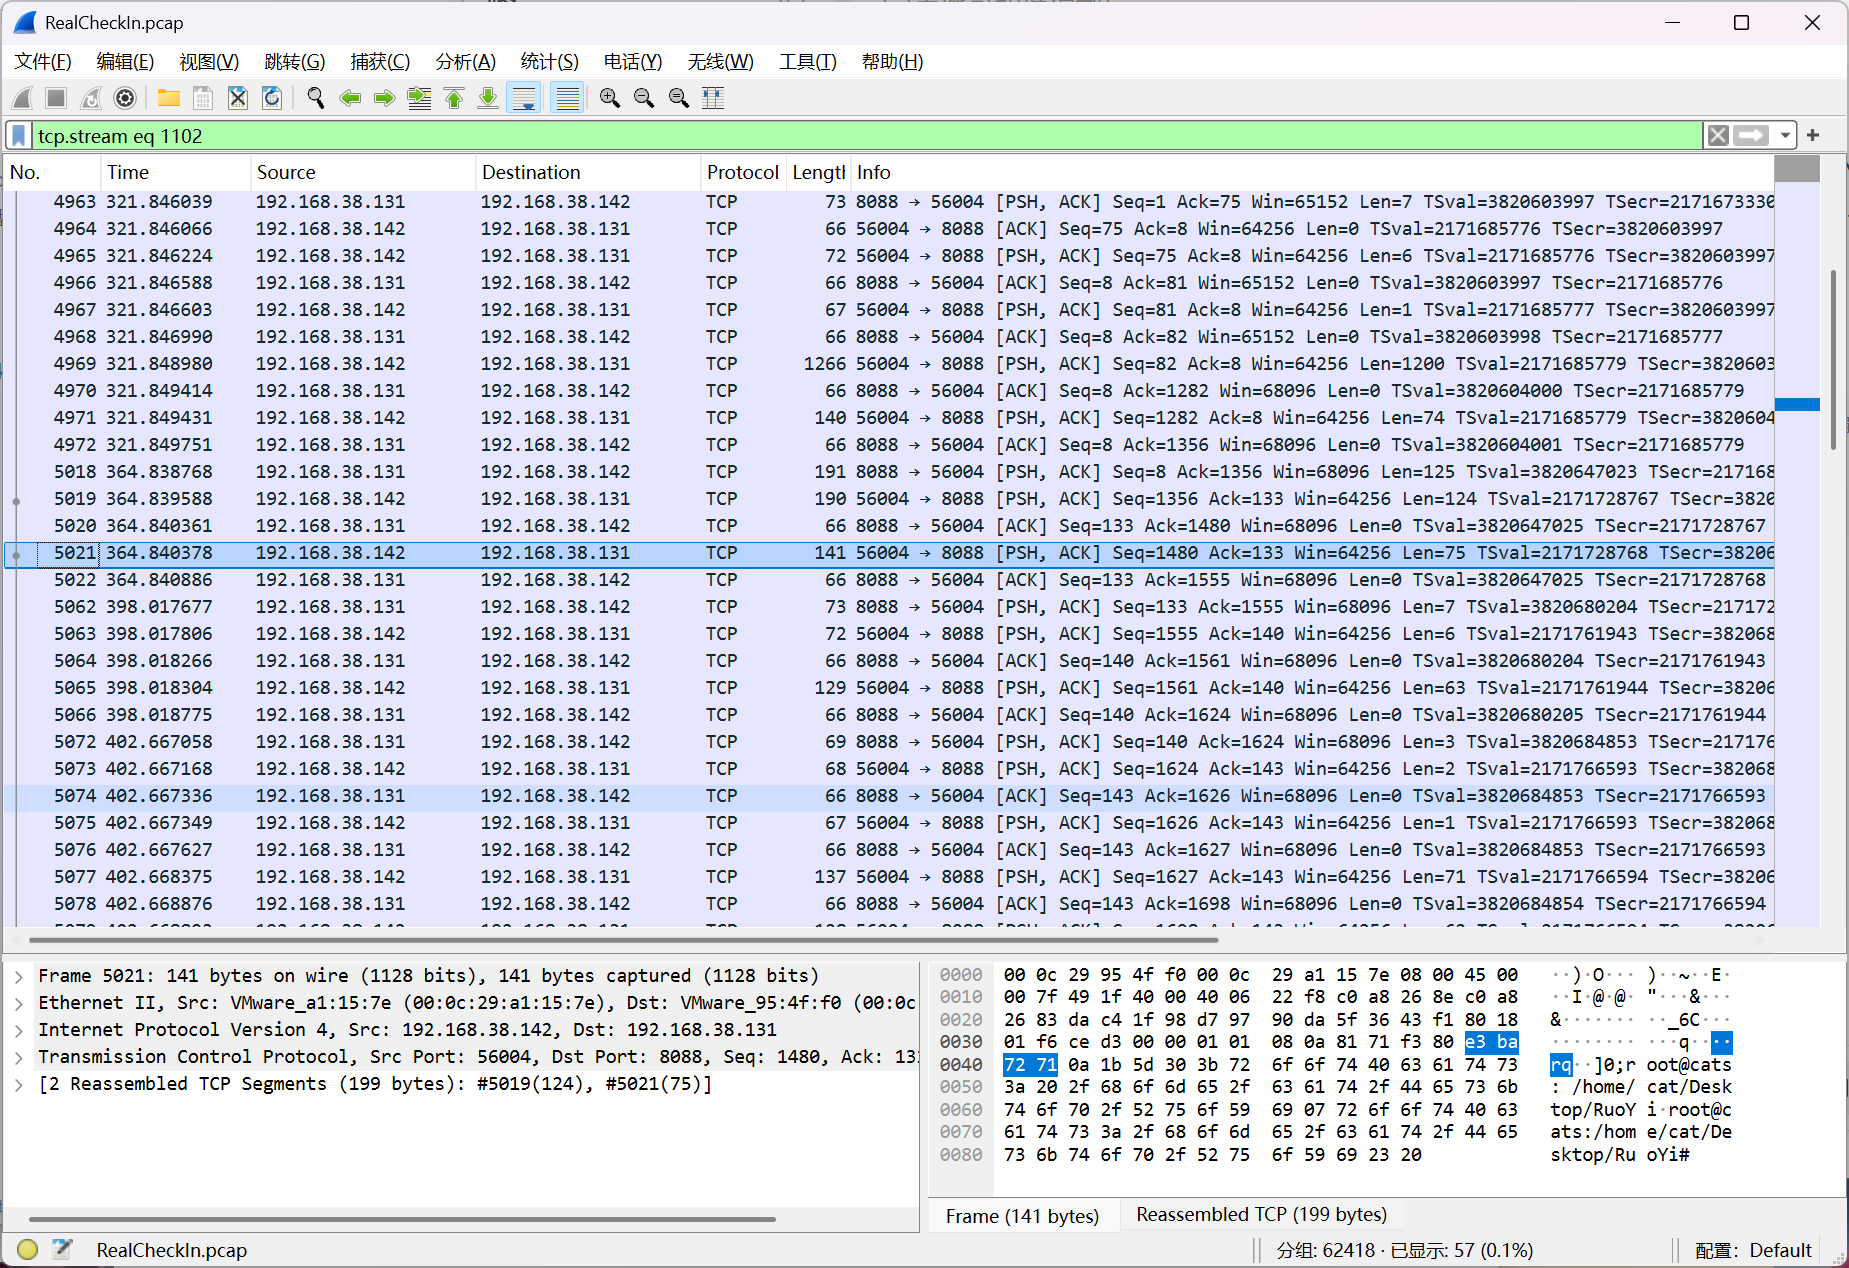Switch to the Frame (141 bytes) tab
The width and height of the screenshot is (1849, 1268).
point(1022,1215)
